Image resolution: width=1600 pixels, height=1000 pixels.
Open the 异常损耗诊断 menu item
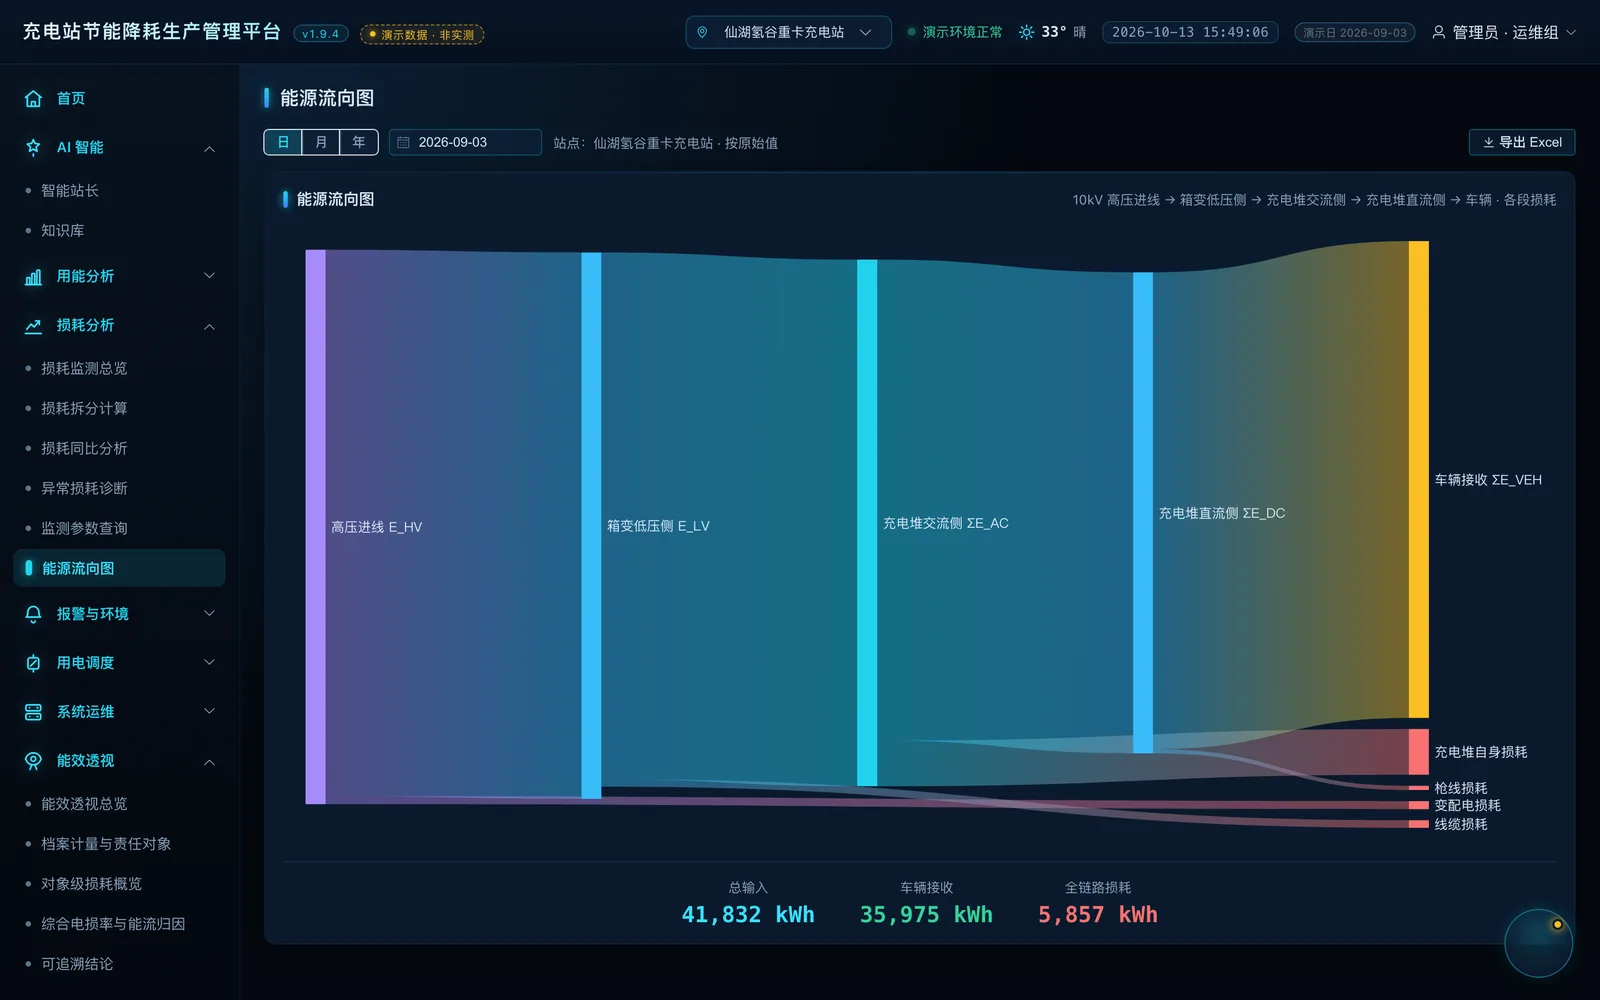(x=119, y=488)
